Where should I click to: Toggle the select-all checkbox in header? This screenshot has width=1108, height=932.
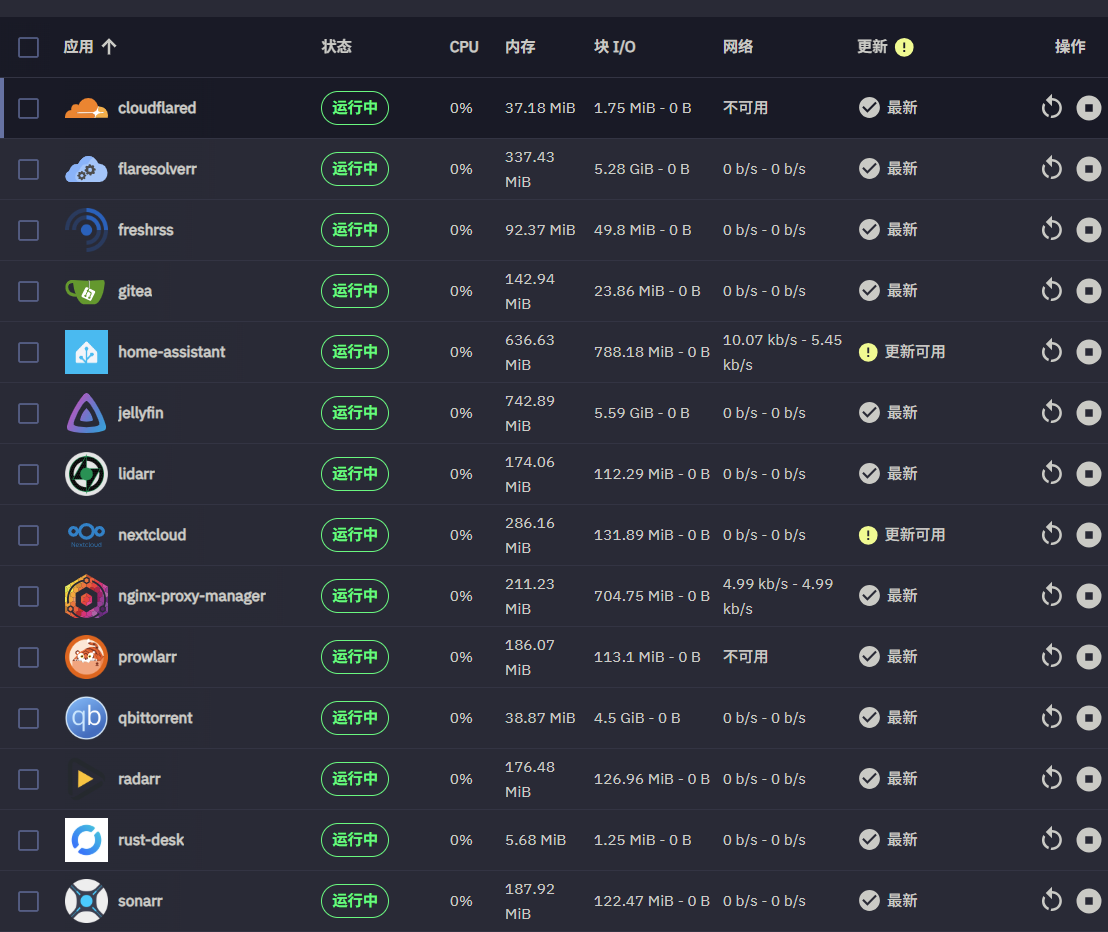(28, 47)
